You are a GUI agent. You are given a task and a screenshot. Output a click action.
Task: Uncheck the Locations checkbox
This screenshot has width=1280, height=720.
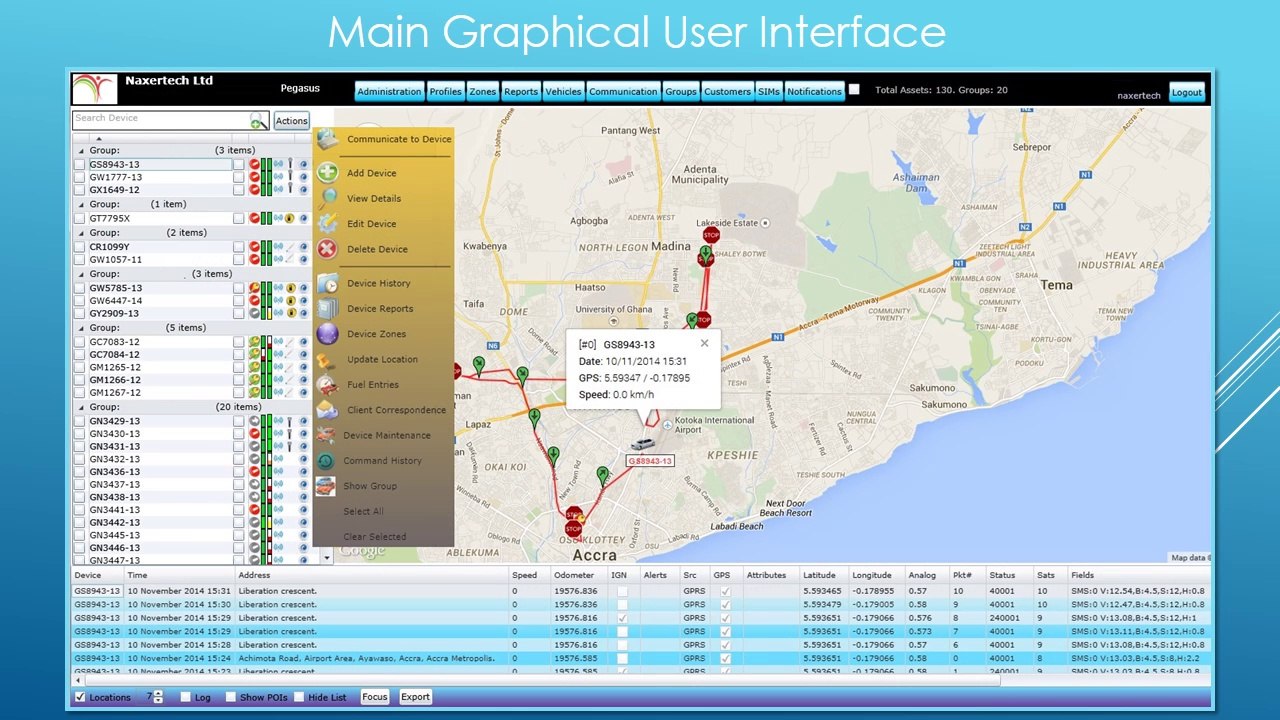[x=80, y=697]
